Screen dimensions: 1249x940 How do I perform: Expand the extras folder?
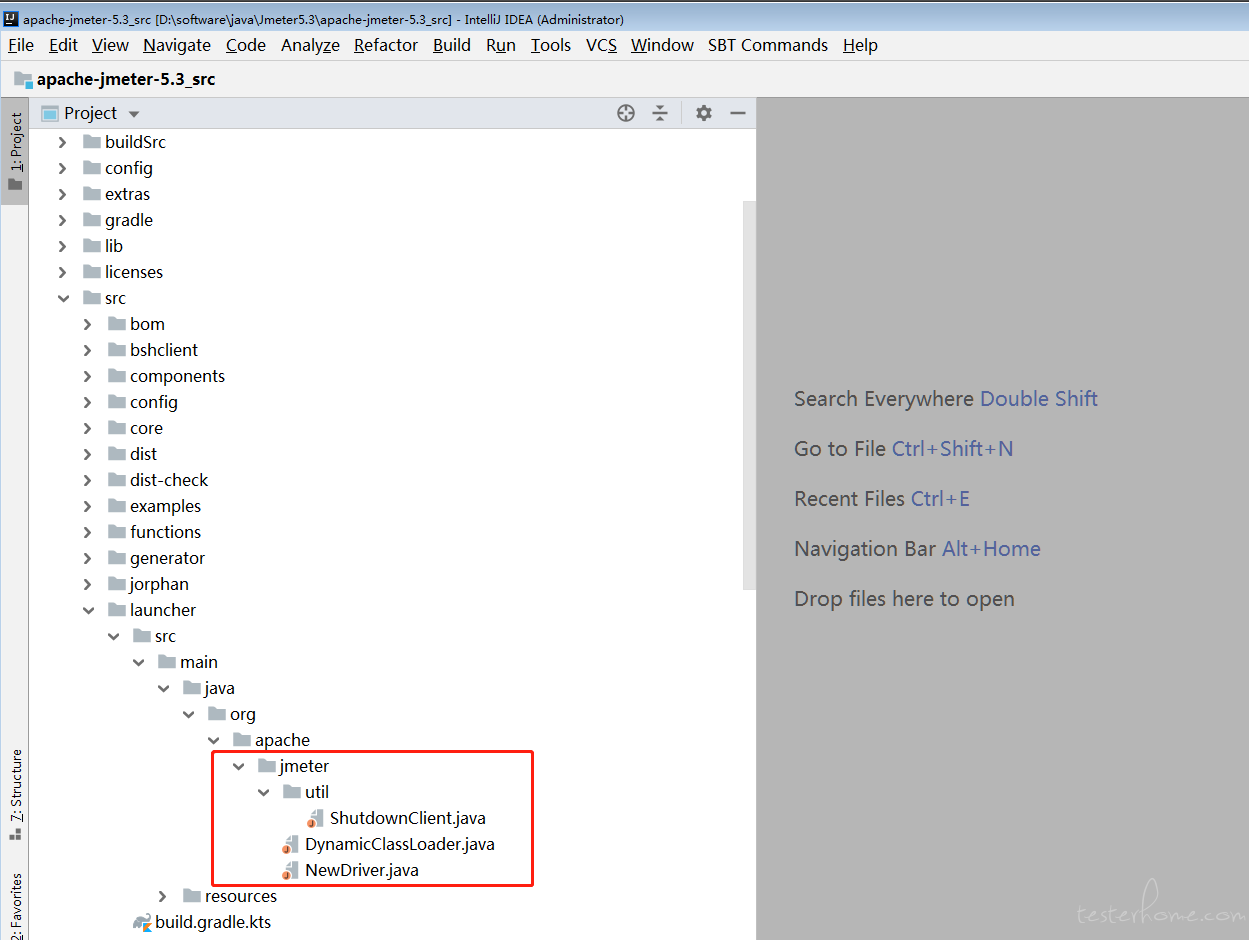63,194
